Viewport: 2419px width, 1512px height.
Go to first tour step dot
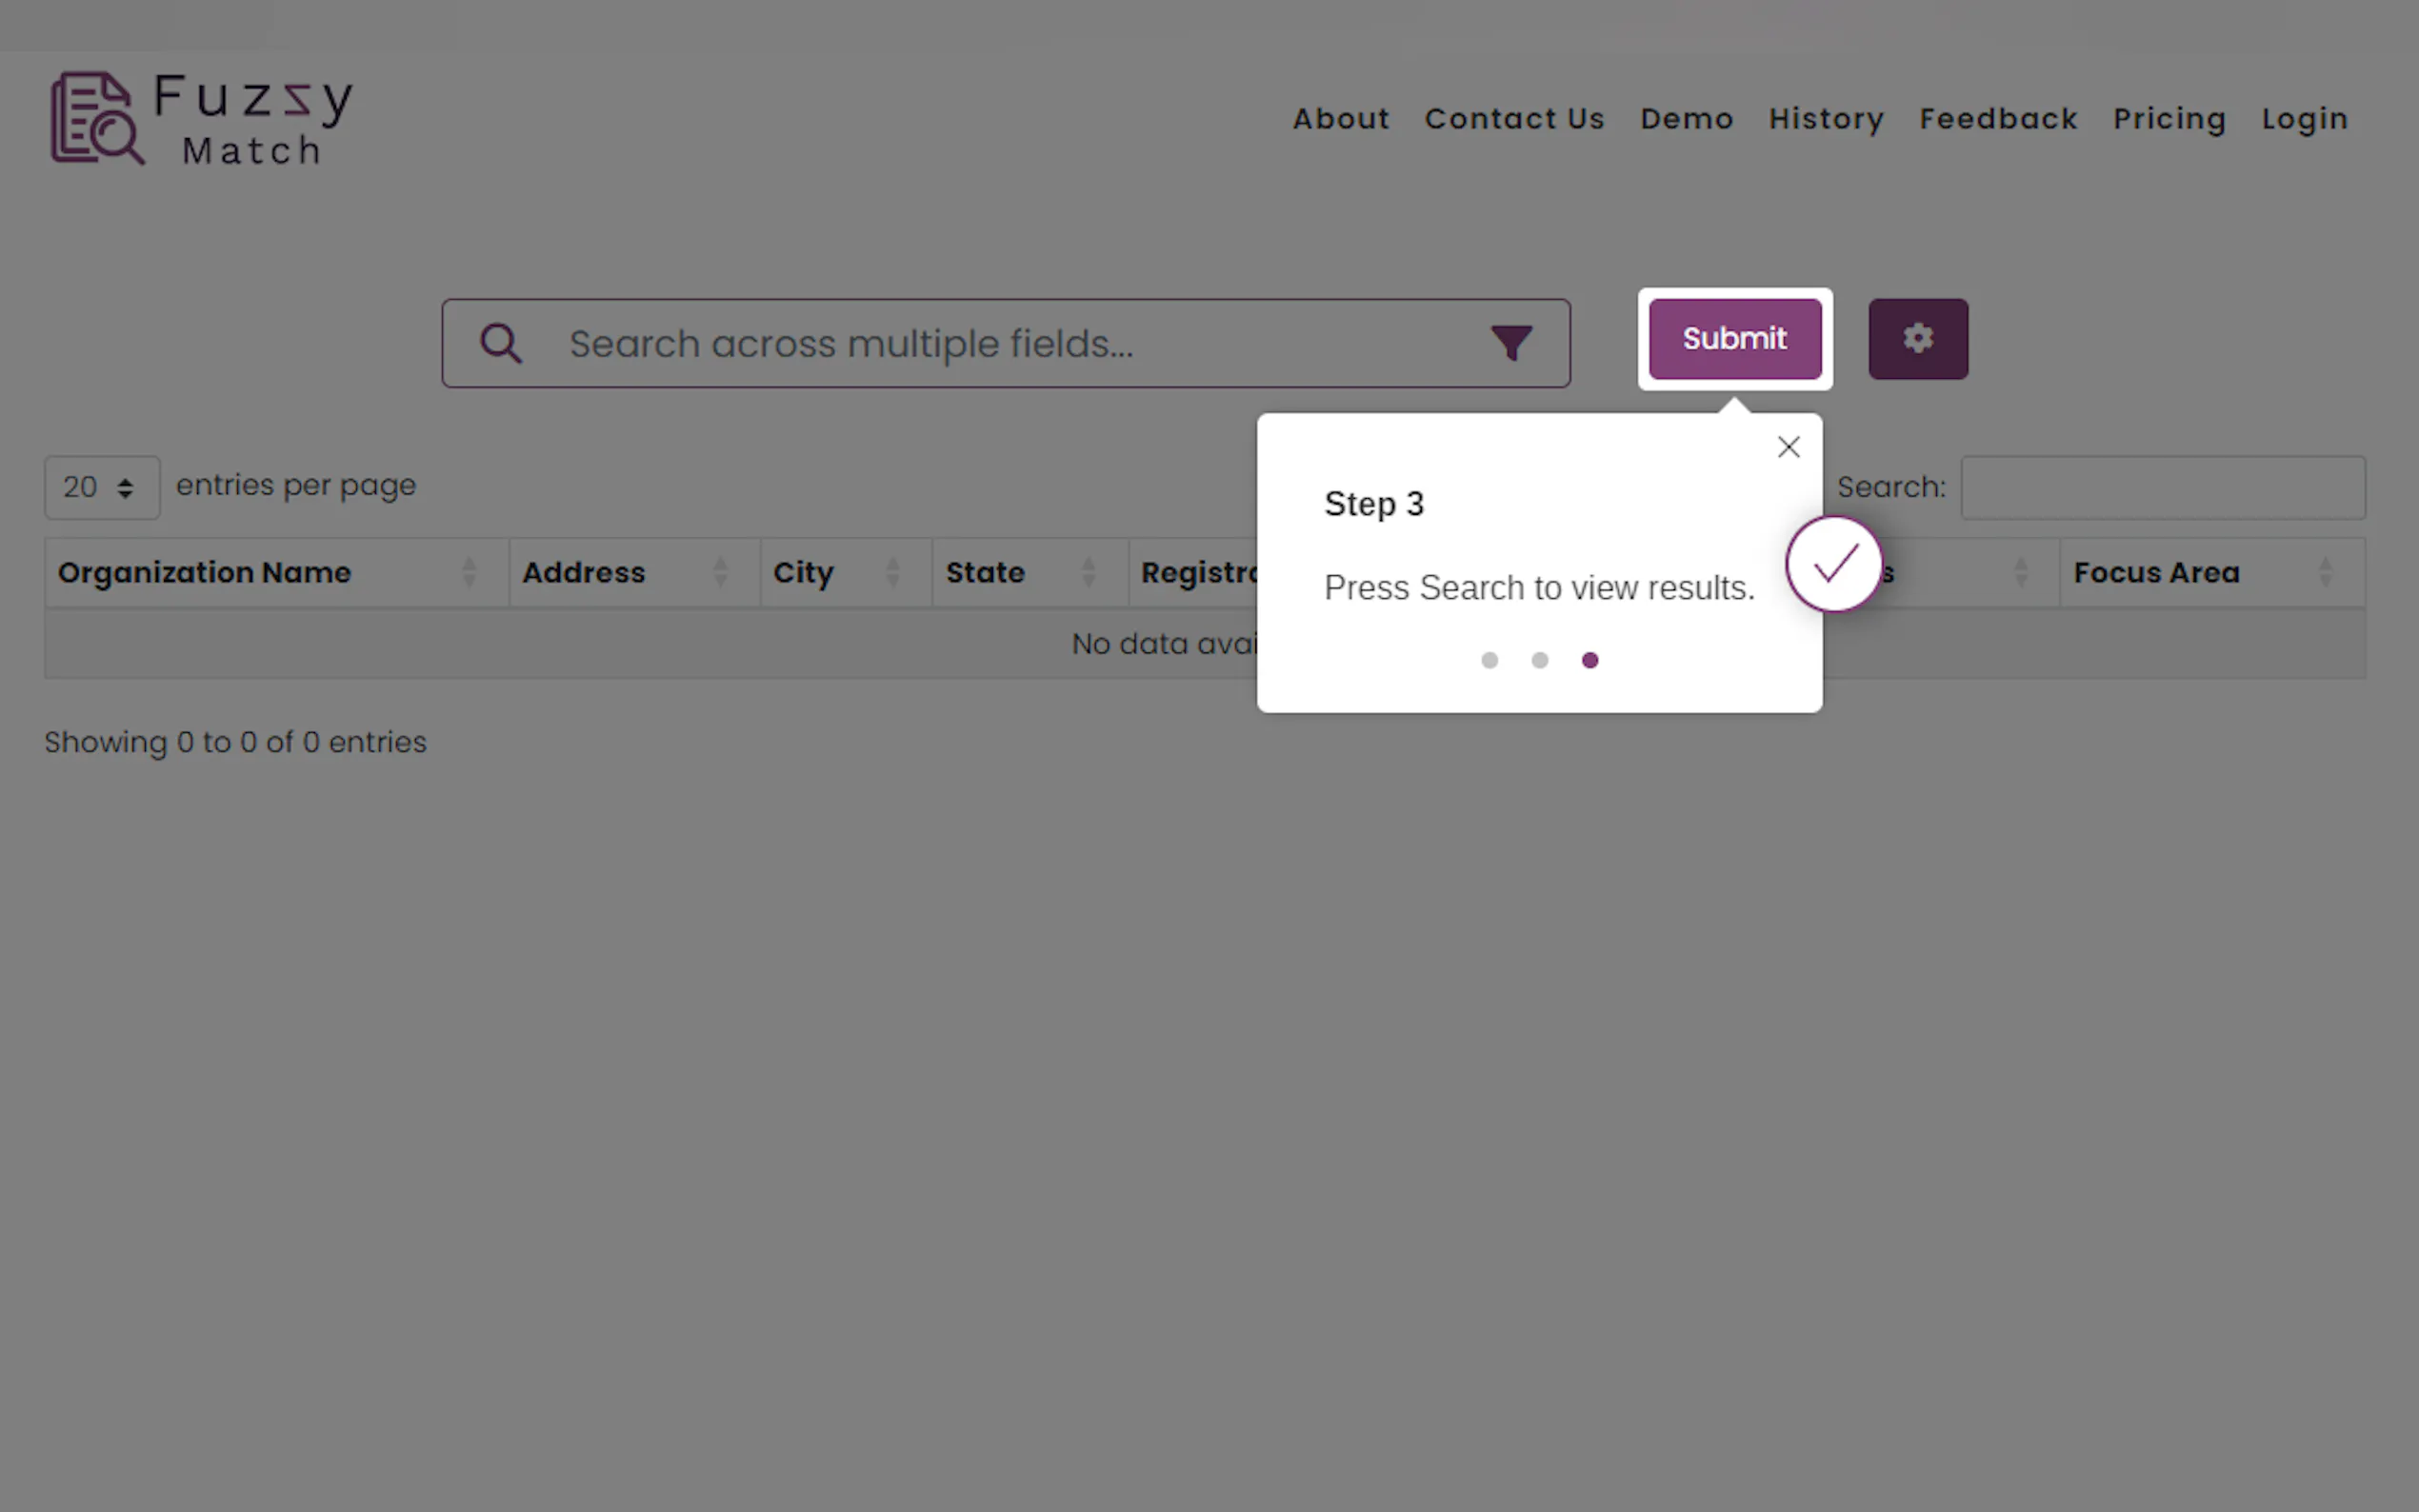pyautogui.click(x=1489, y=660)
